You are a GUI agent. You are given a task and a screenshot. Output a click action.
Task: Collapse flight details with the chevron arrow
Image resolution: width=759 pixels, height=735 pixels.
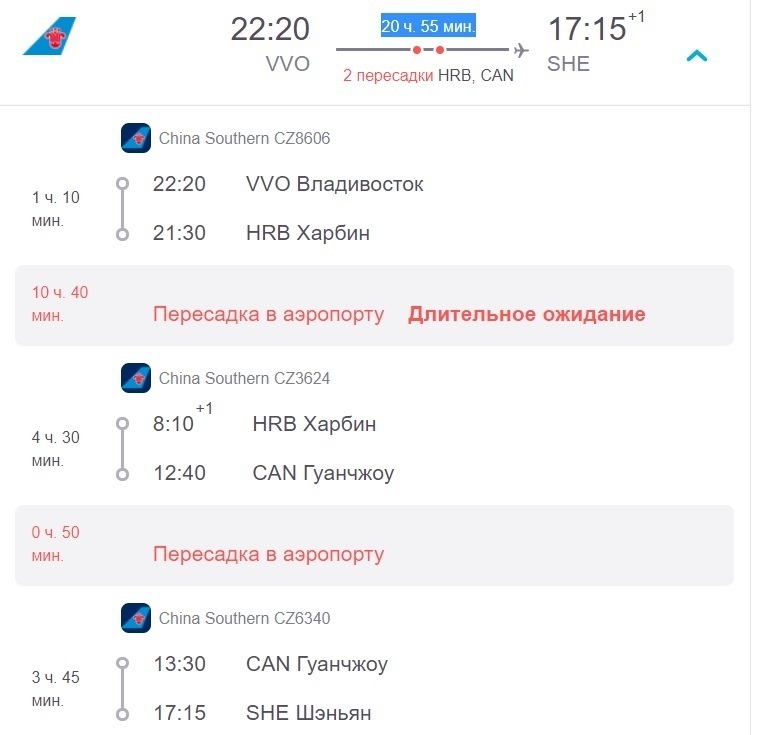(x=697, y=56)
